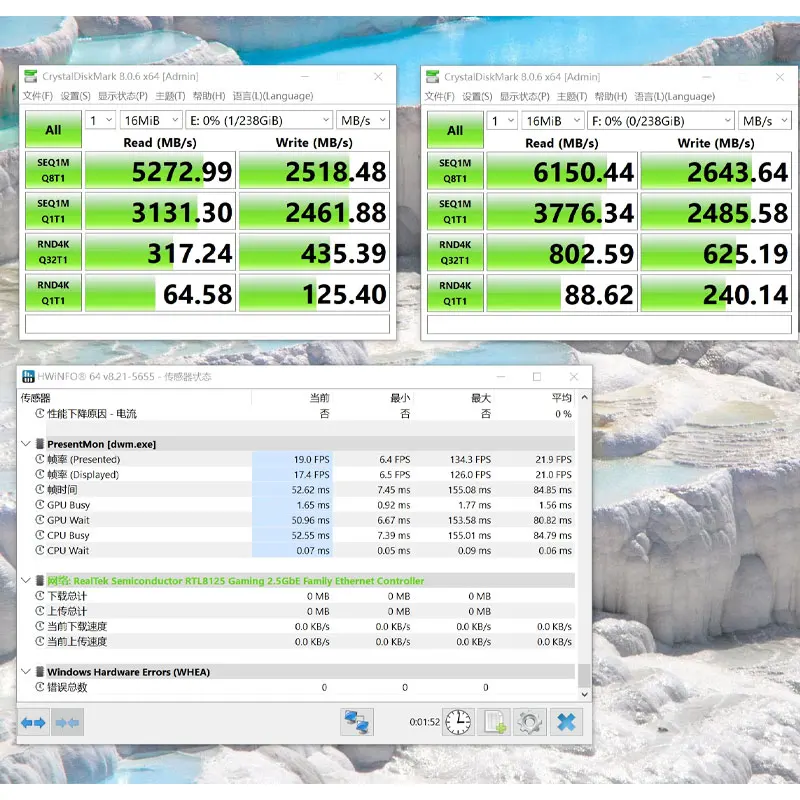Open 16MiB size dropdown in F: window
Image resolution: width=800 pixels, height=800 pixels.
tap(553, 121)
